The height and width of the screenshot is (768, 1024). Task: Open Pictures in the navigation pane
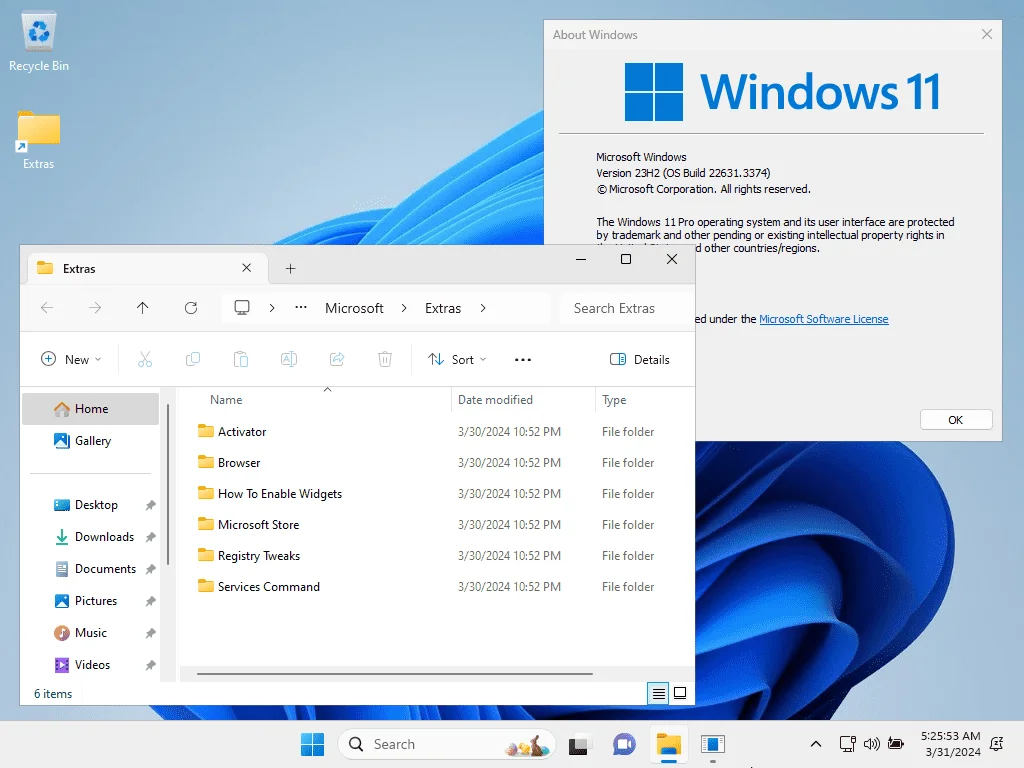[91, 601]
